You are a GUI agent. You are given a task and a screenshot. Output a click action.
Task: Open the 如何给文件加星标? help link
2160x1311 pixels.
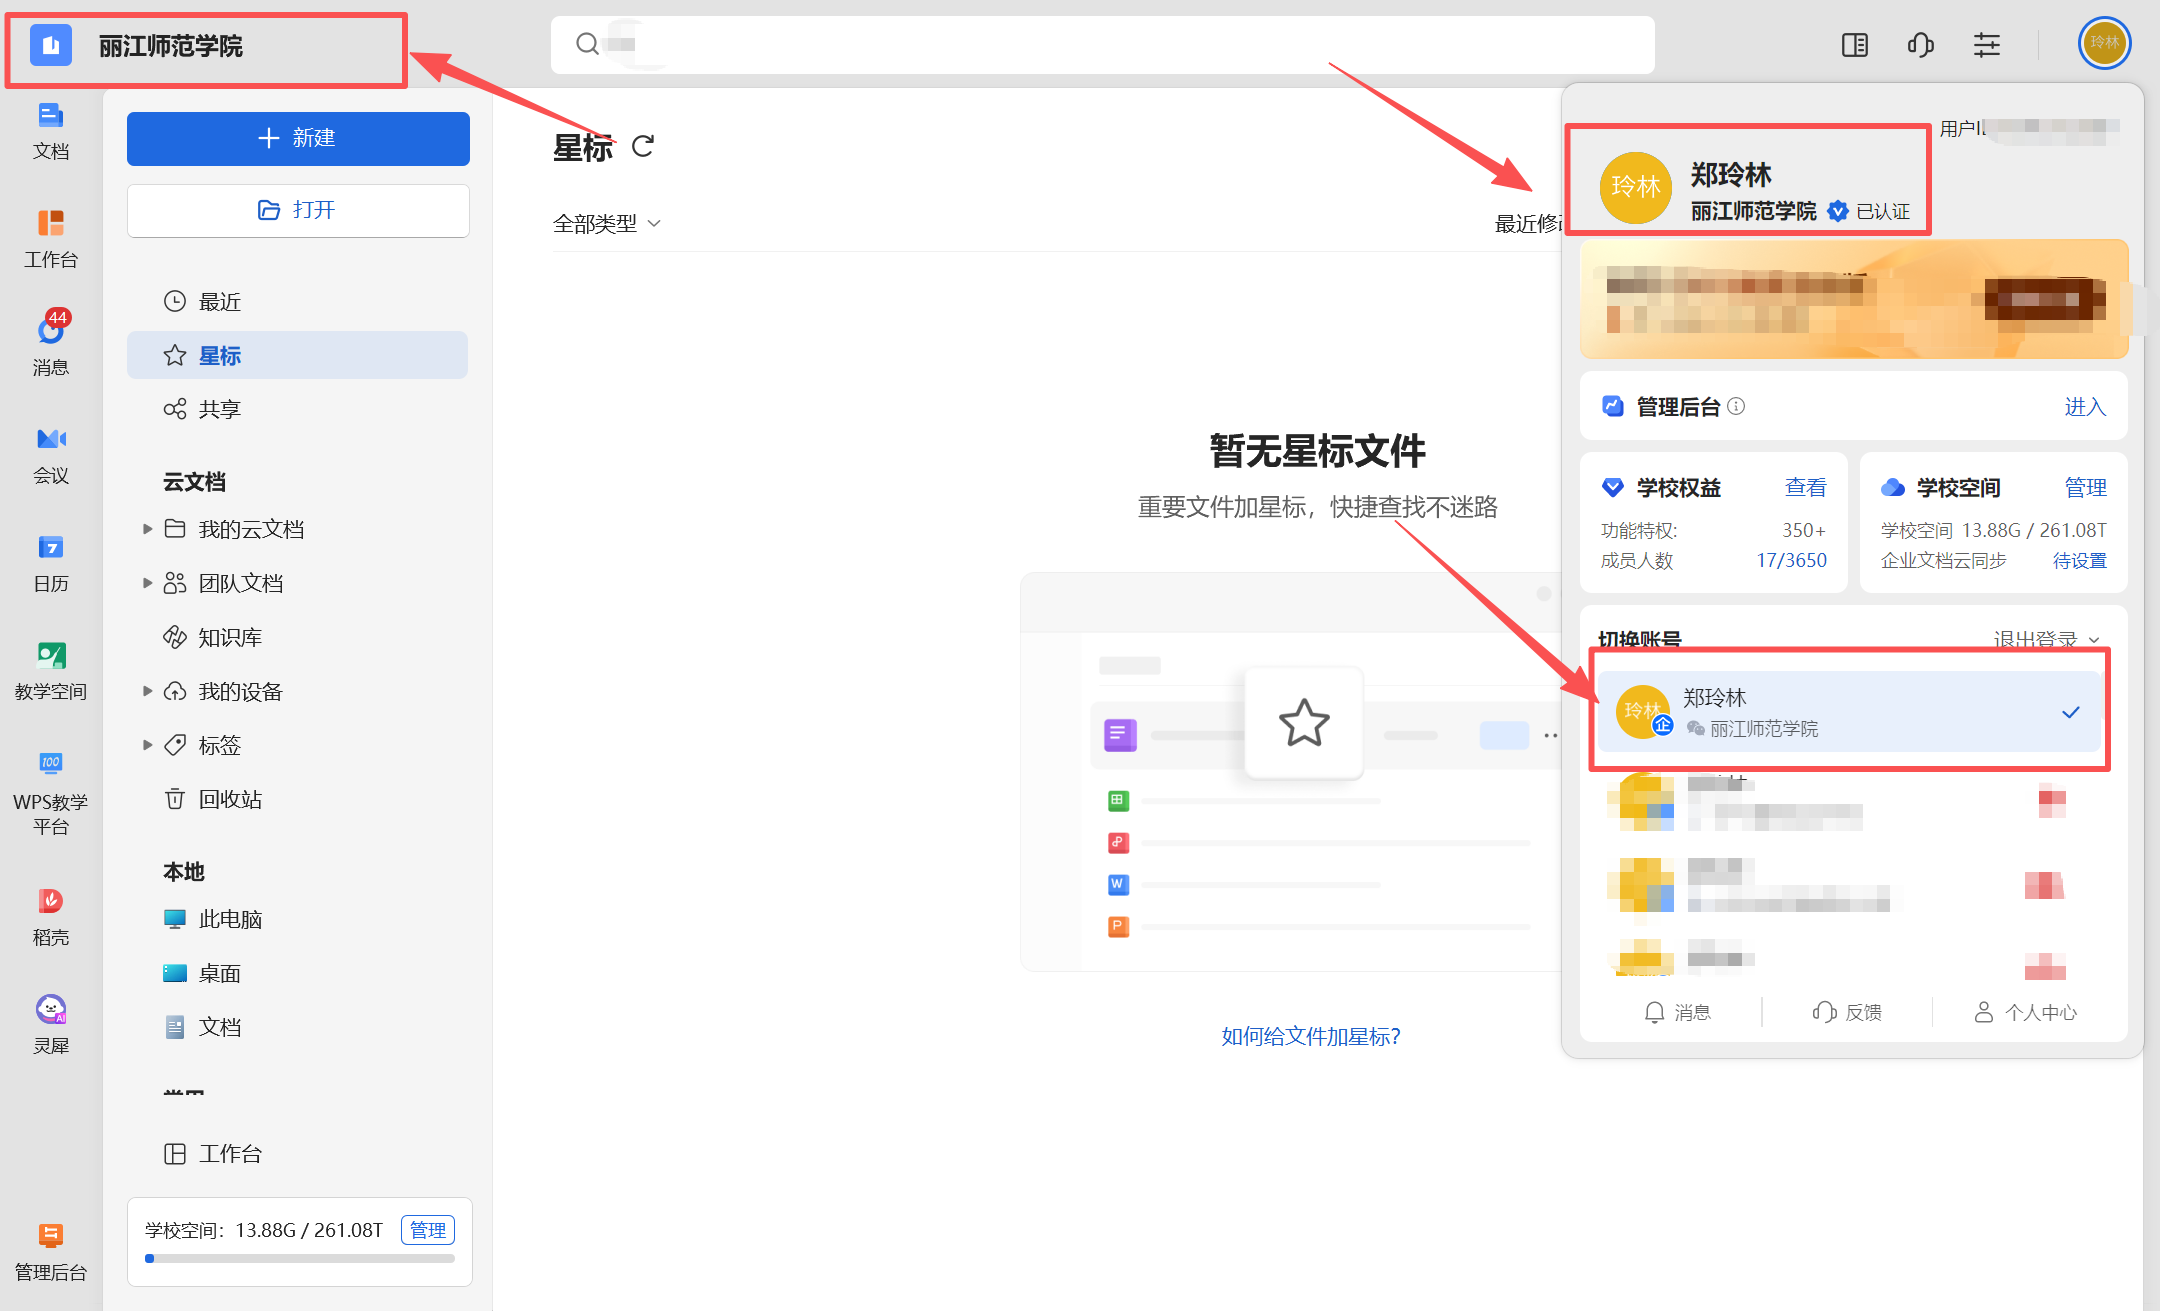click(1311, 1036)
